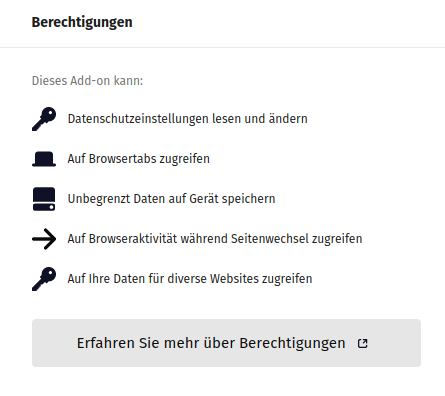The width and height of the screenshot is (445, 396).
Task: Open Erfahren Sie mehr über Berechtigungen
Action: (x=226, y=343)
